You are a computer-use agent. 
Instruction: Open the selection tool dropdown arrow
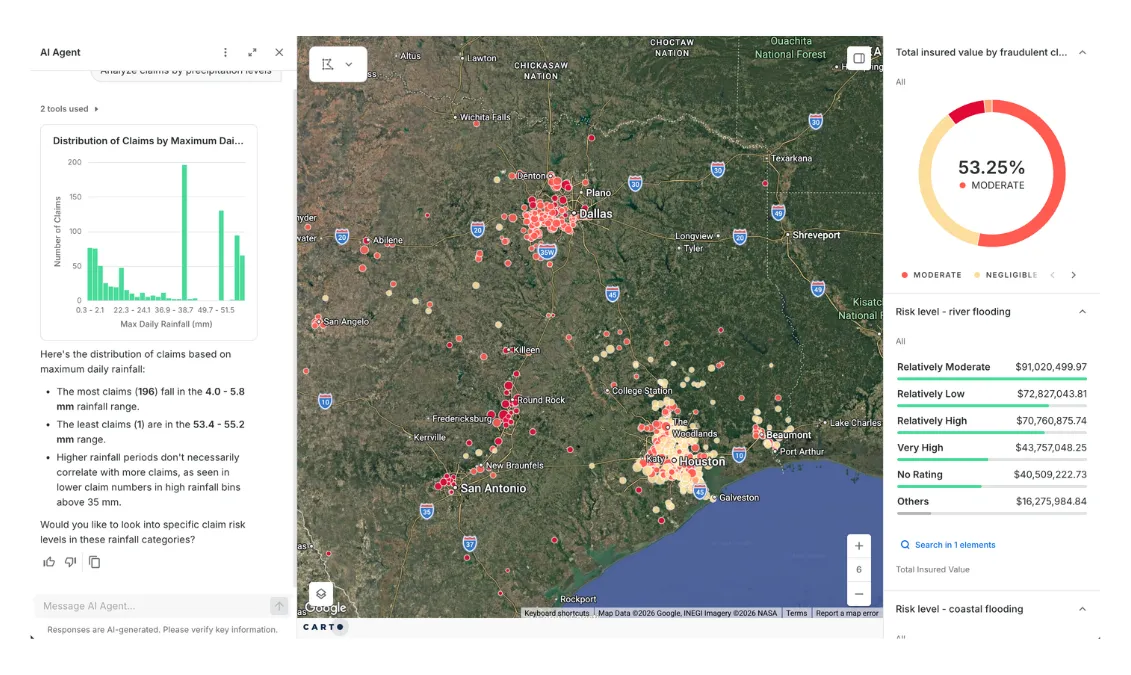(x=349, y=64)
